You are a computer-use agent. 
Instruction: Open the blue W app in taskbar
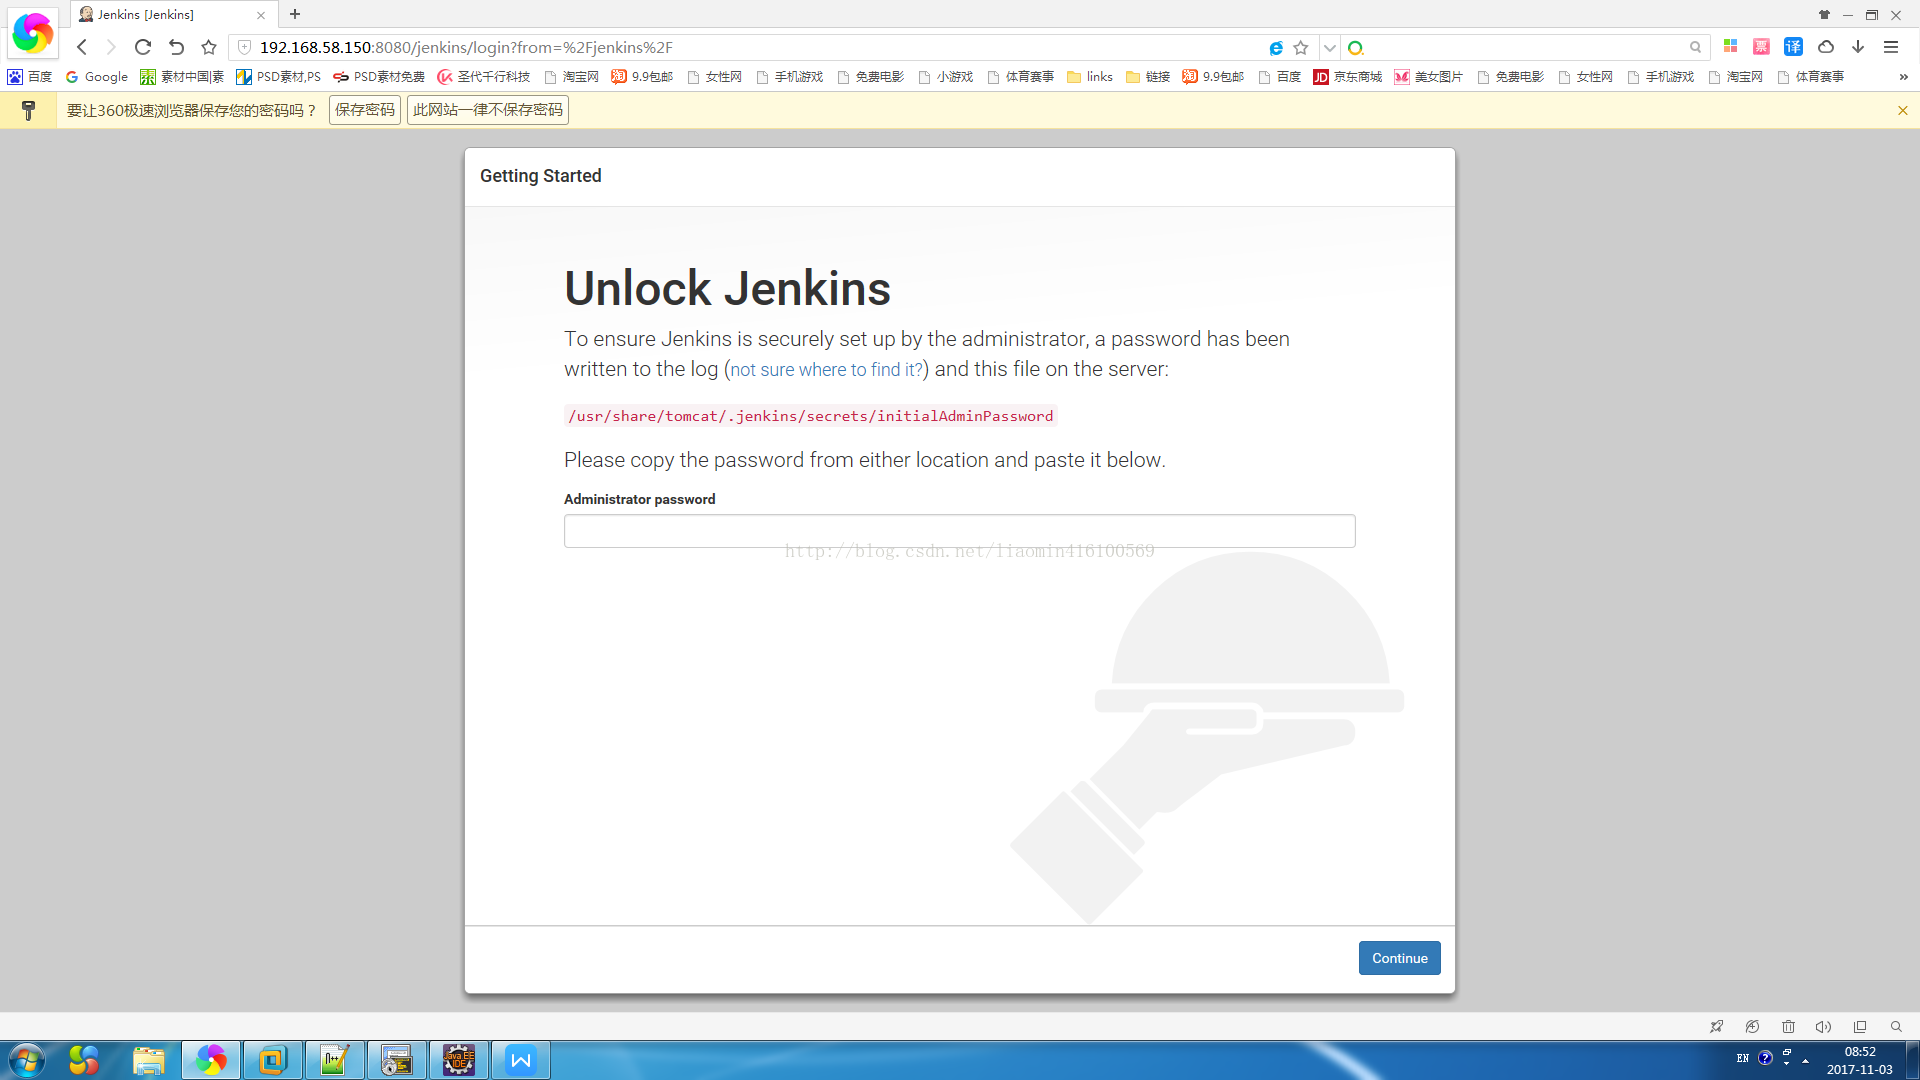[x=521, y=1060]
